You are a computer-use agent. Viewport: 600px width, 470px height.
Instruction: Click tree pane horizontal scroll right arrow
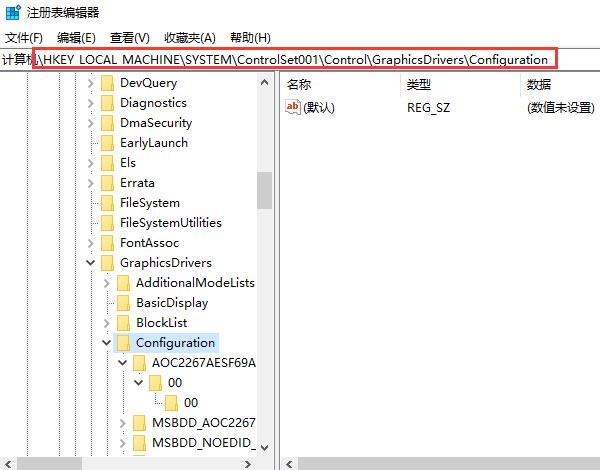click(248, 464)
